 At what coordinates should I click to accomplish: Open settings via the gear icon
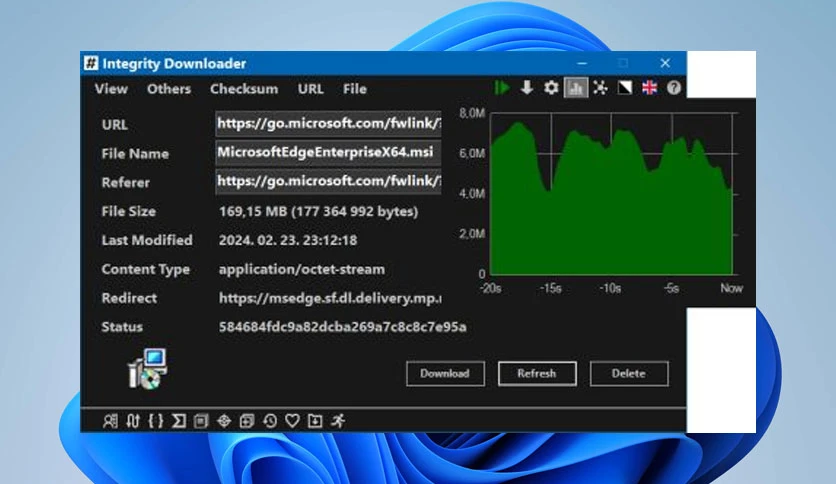(x=551, y=88)
